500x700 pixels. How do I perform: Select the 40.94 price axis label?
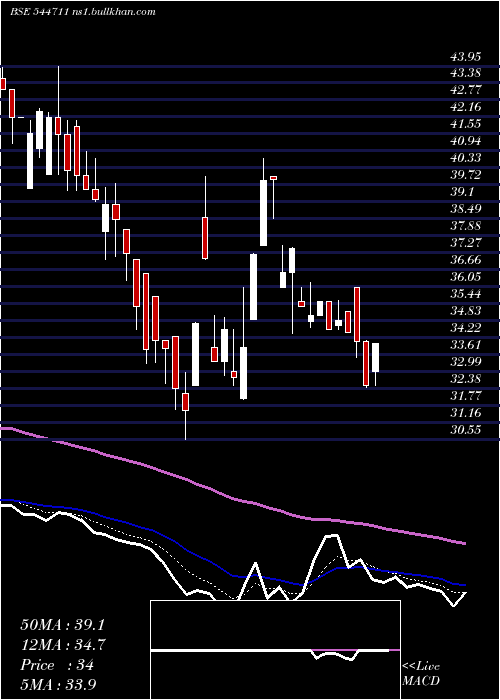(x=466, y=141)
